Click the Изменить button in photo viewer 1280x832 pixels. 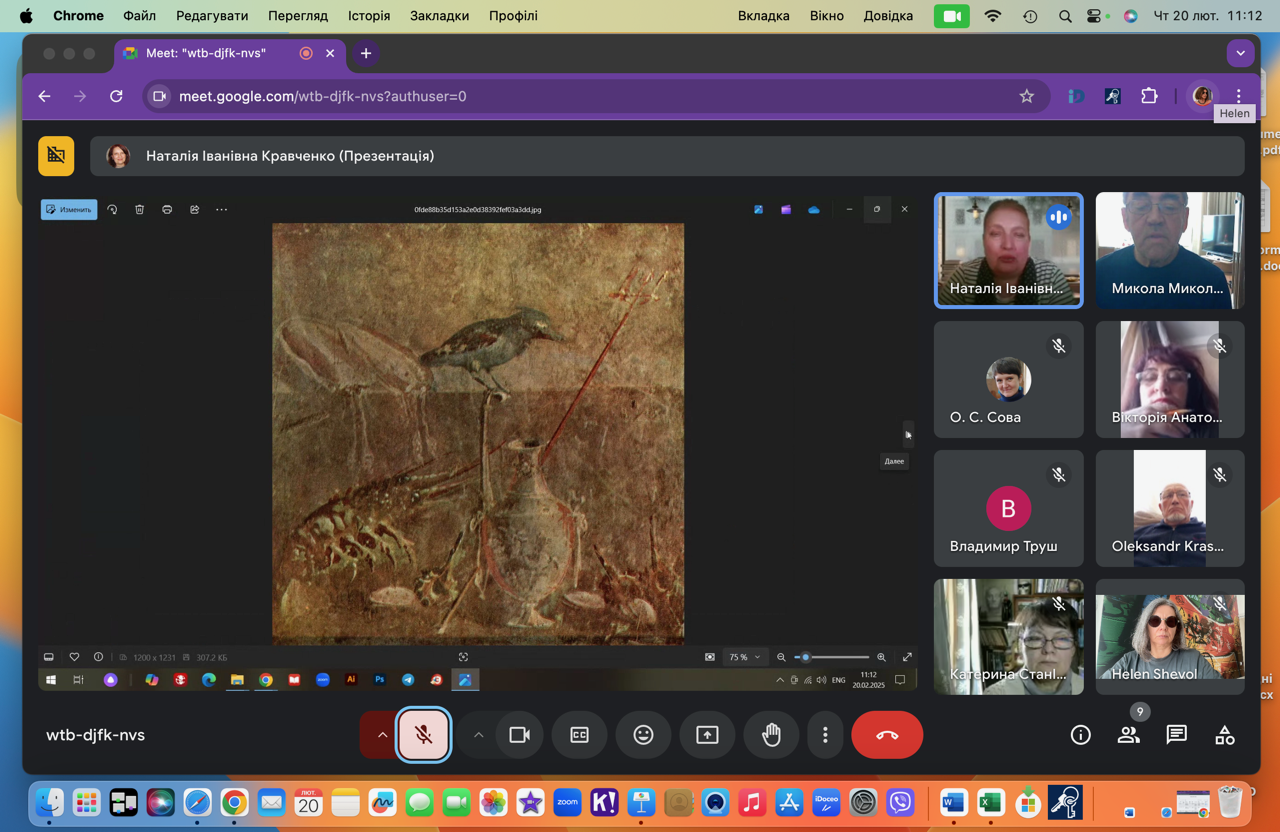point(69,209)
